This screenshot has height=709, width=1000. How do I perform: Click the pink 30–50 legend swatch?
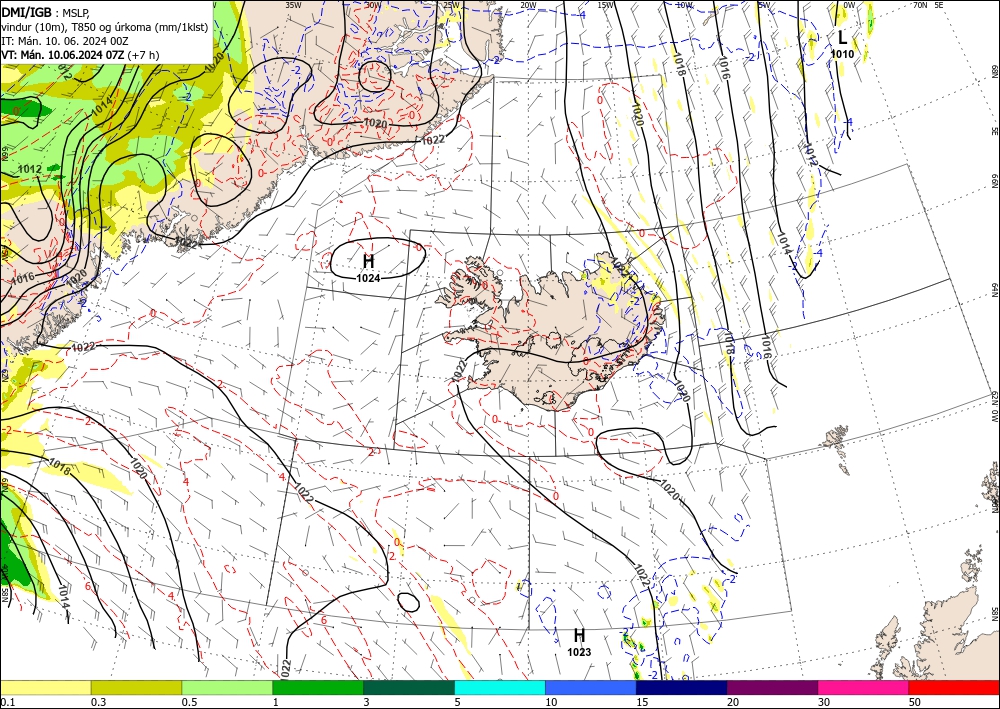864,687
